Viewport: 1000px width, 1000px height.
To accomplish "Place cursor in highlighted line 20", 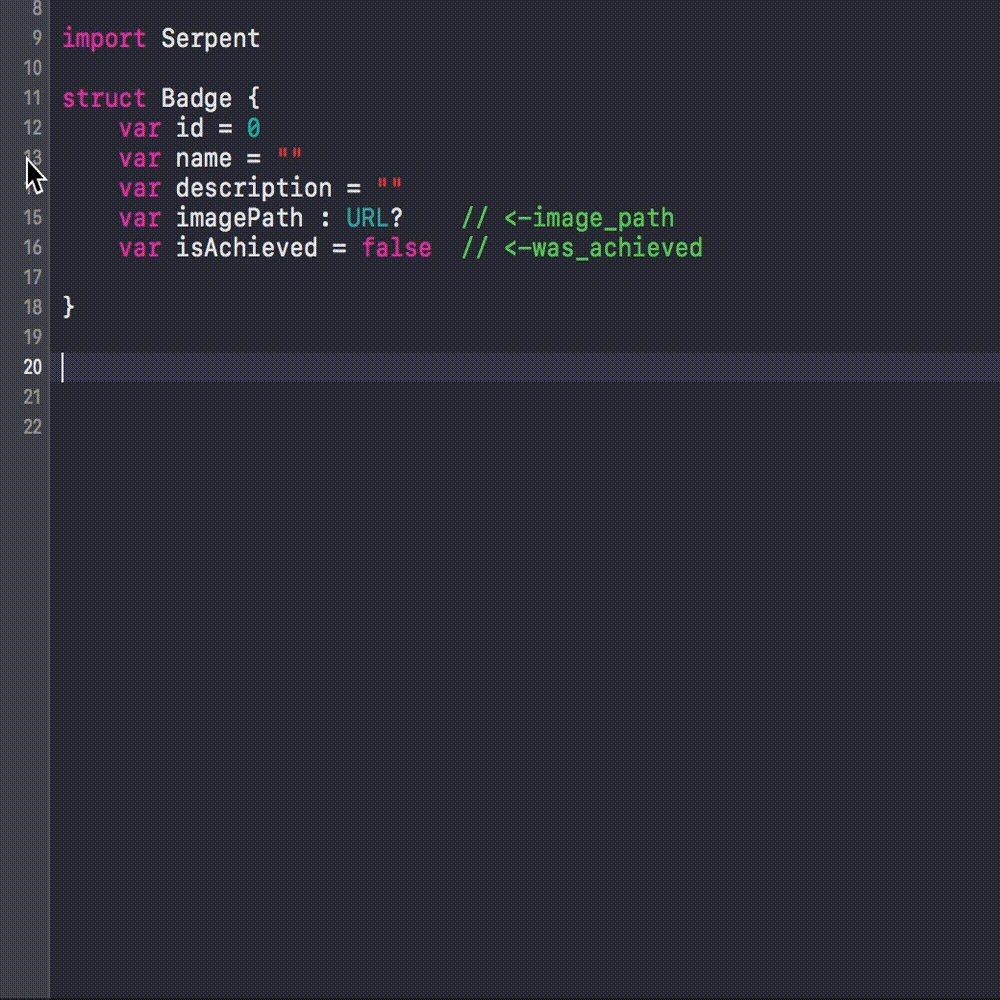I will click(x=524, y=367).
